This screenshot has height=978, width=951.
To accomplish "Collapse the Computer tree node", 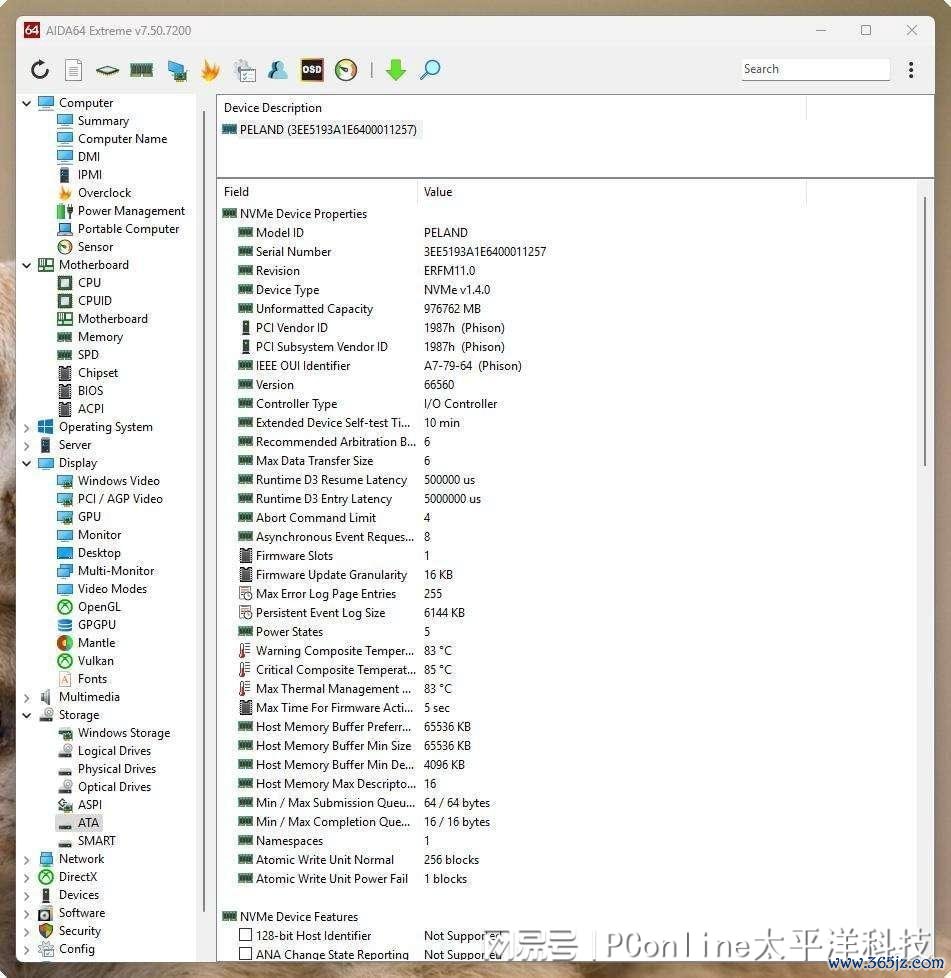I will point(26,103).
